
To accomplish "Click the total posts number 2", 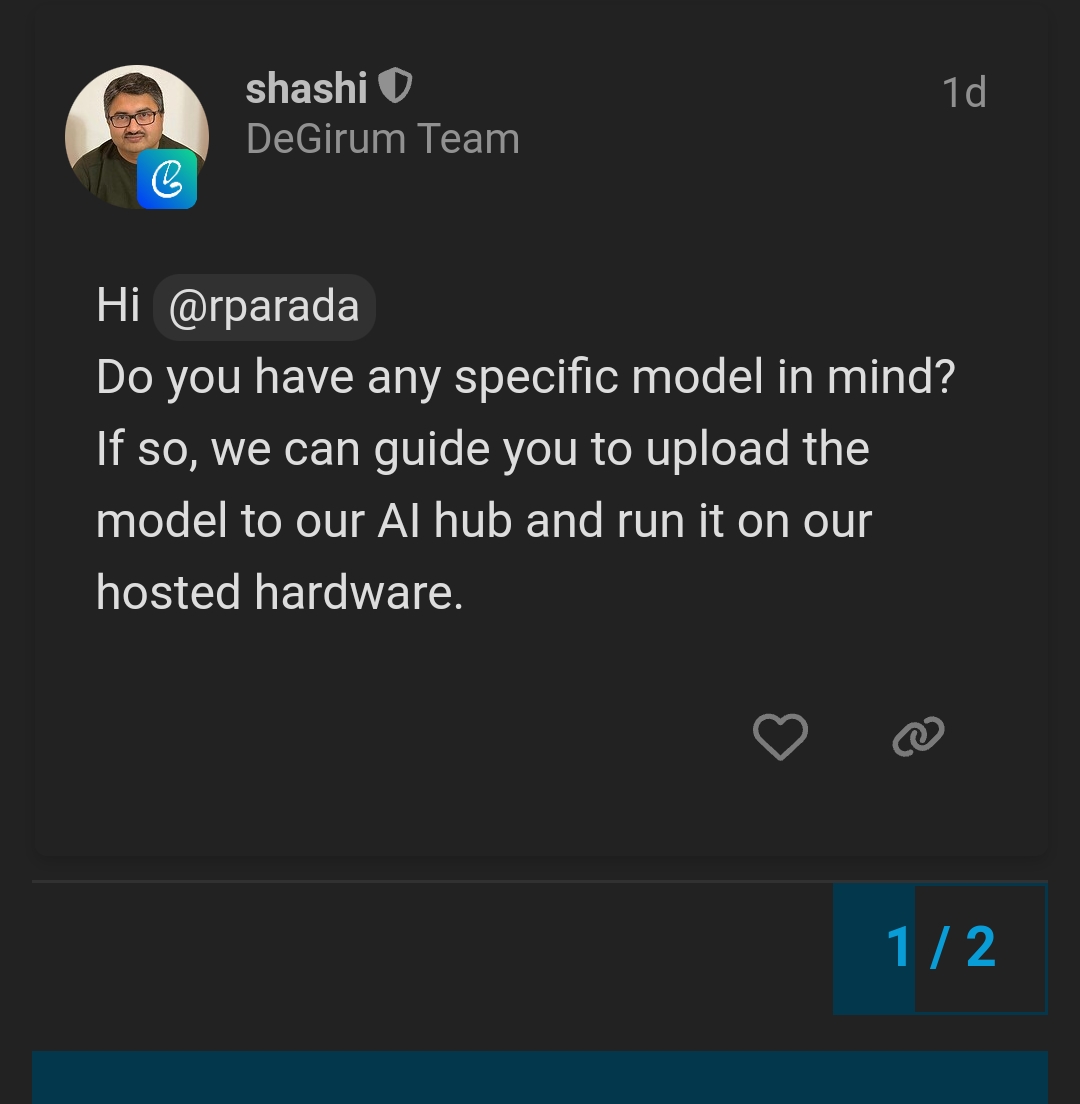I will (981, 947).
